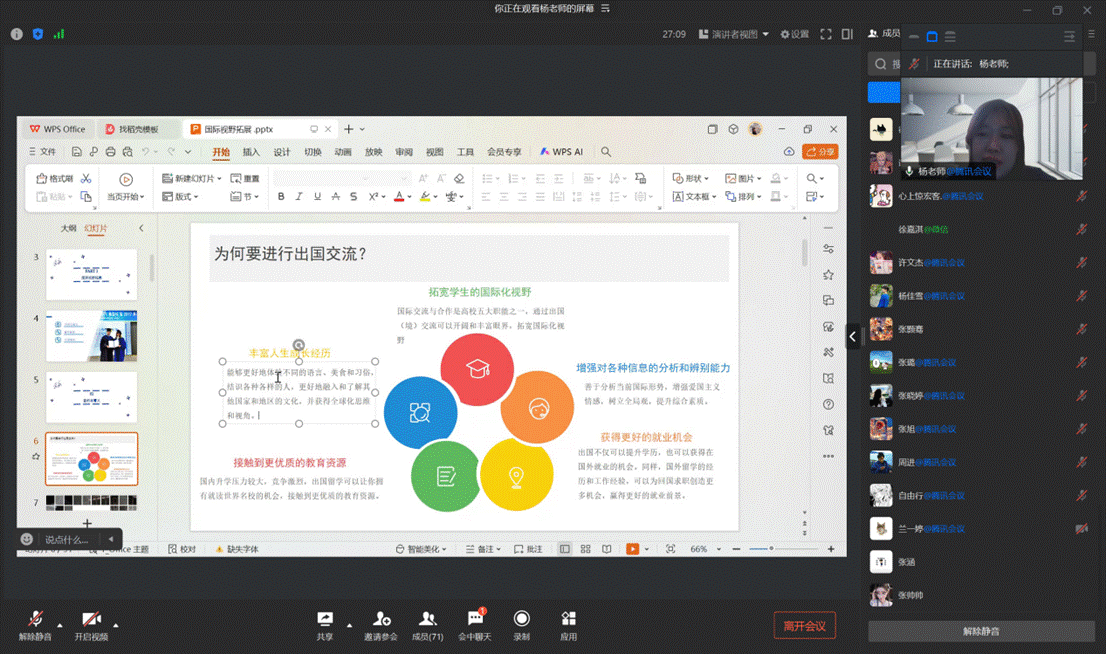The height and width of the screenshot is (654, 1106).
Task: Collapse the member panel with side arrow
Action: point(853,336)
